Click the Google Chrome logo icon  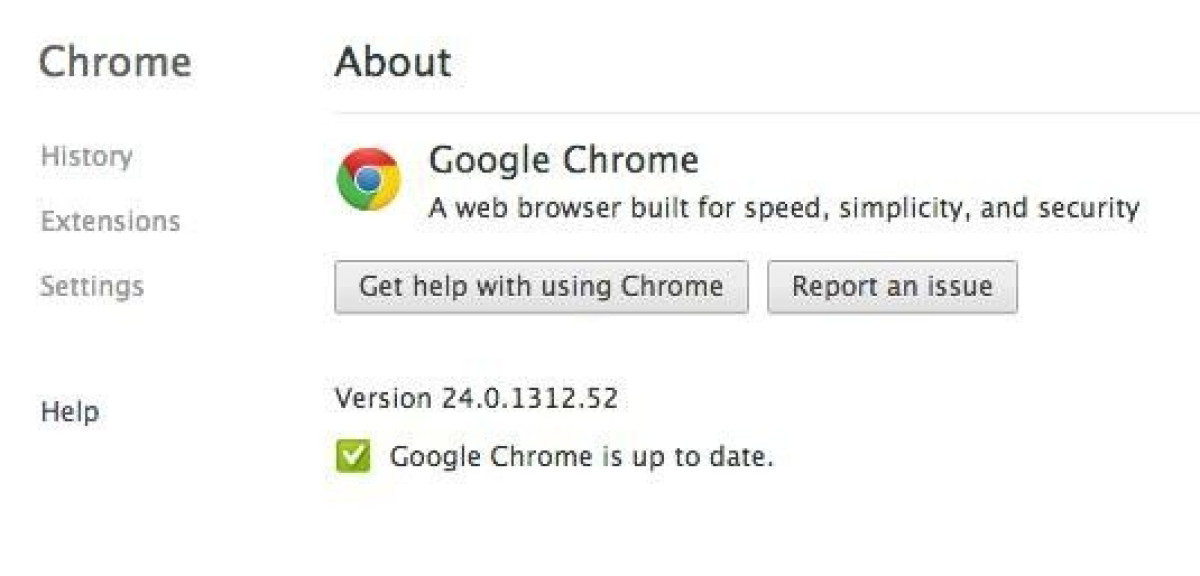tap(368, 179)
